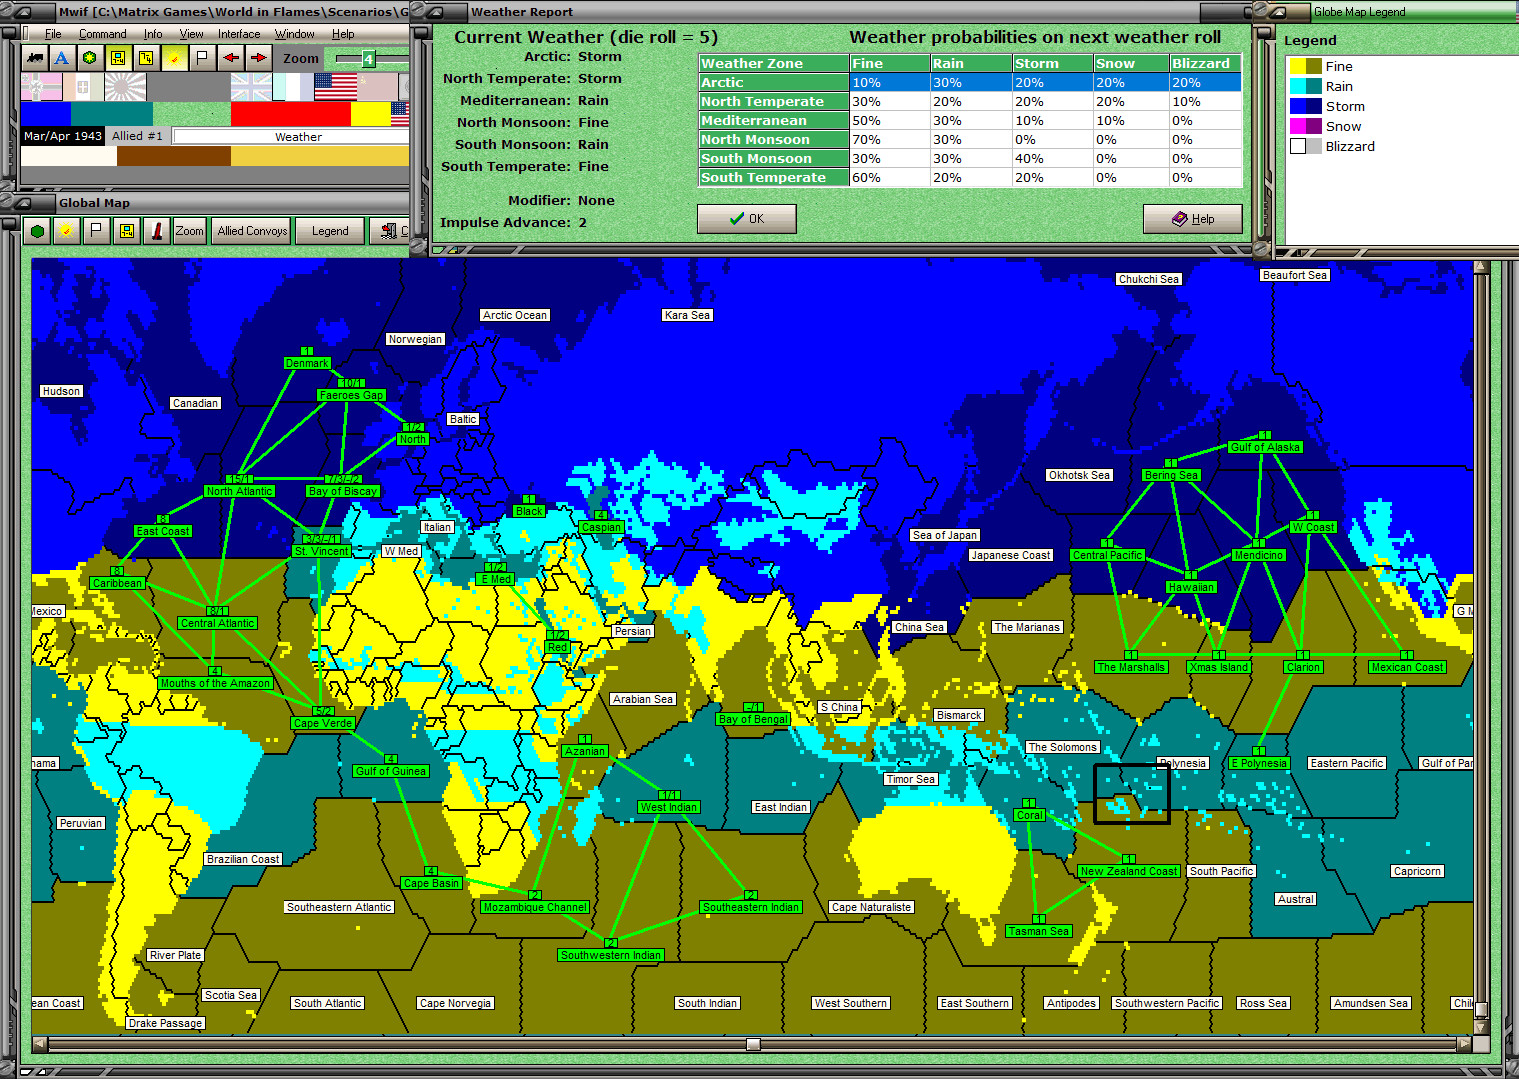This screenshot has width=1519, height=1079.
Task: Click the 70% cell for North Monsoon
Action: [x=889, y=140]
